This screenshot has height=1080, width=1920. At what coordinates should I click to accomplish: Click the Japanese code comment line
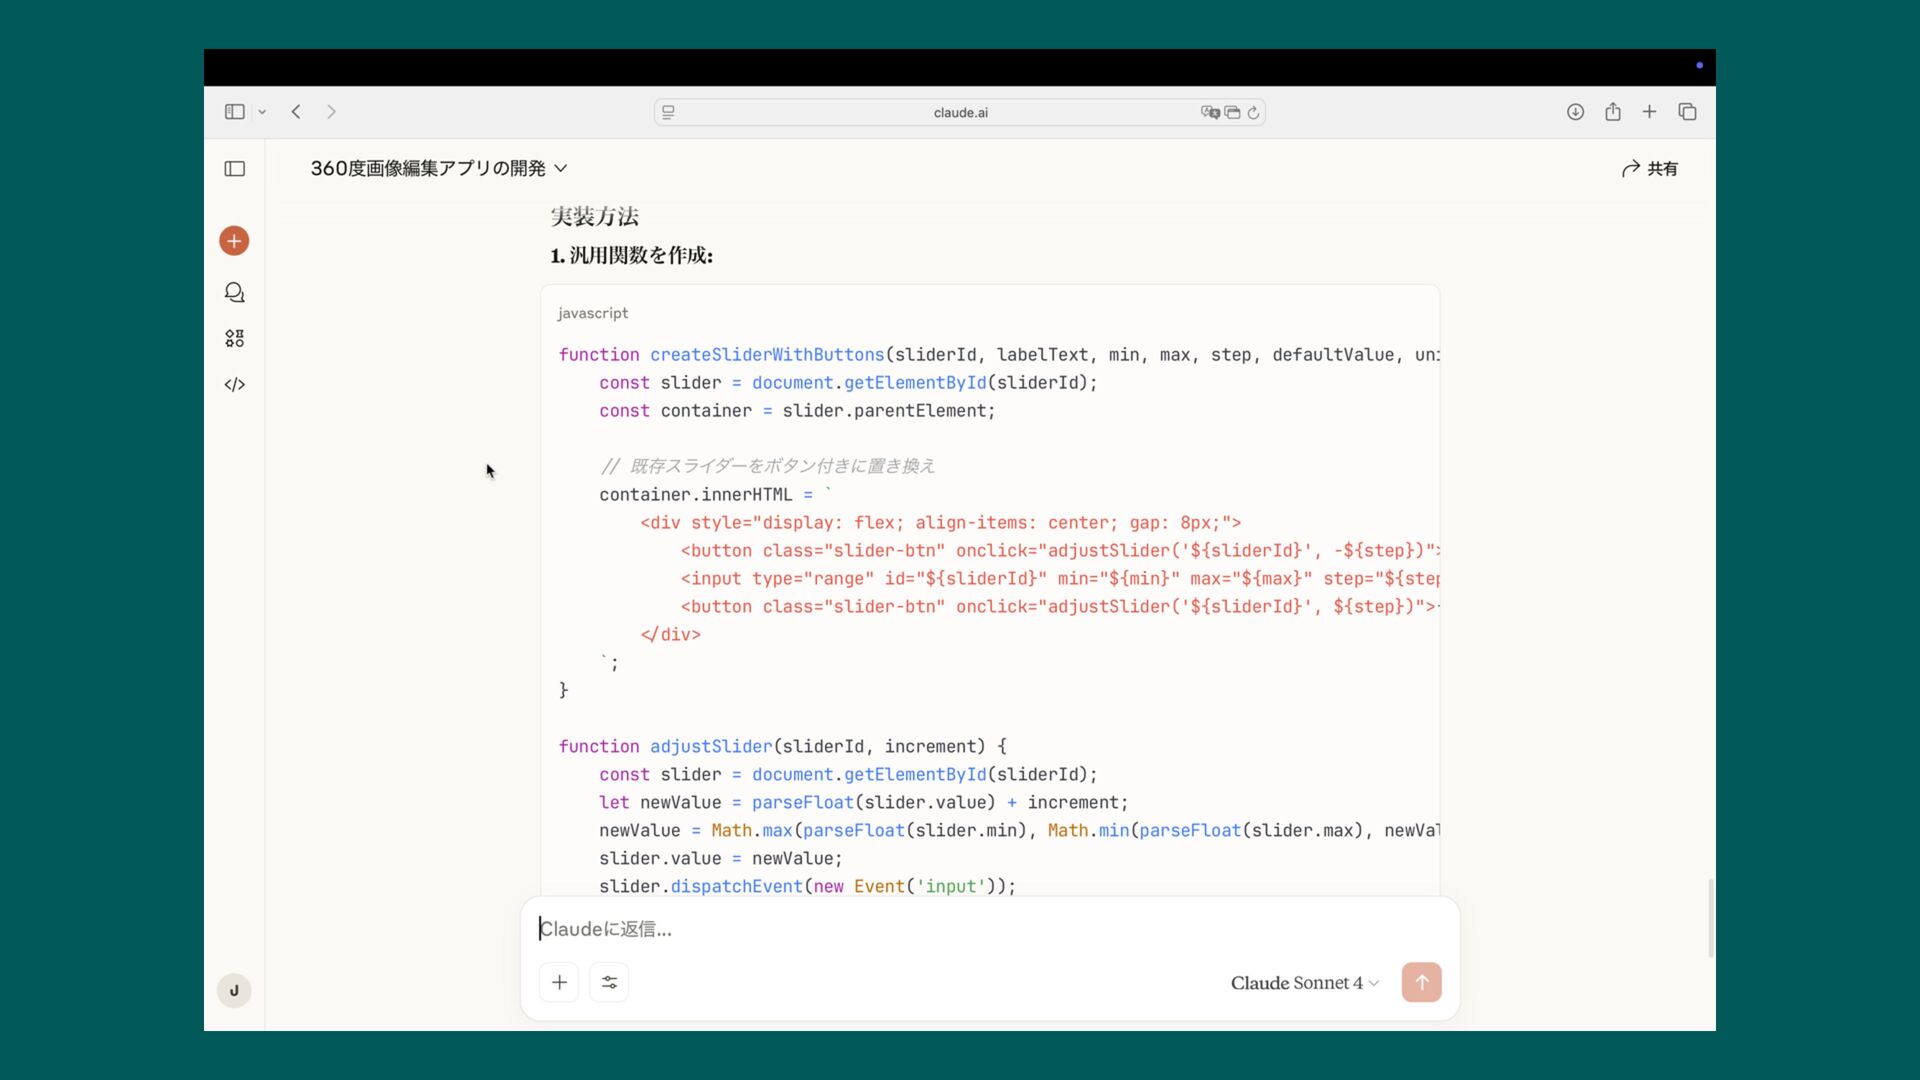pyautogui.click(x=767, y=466)
